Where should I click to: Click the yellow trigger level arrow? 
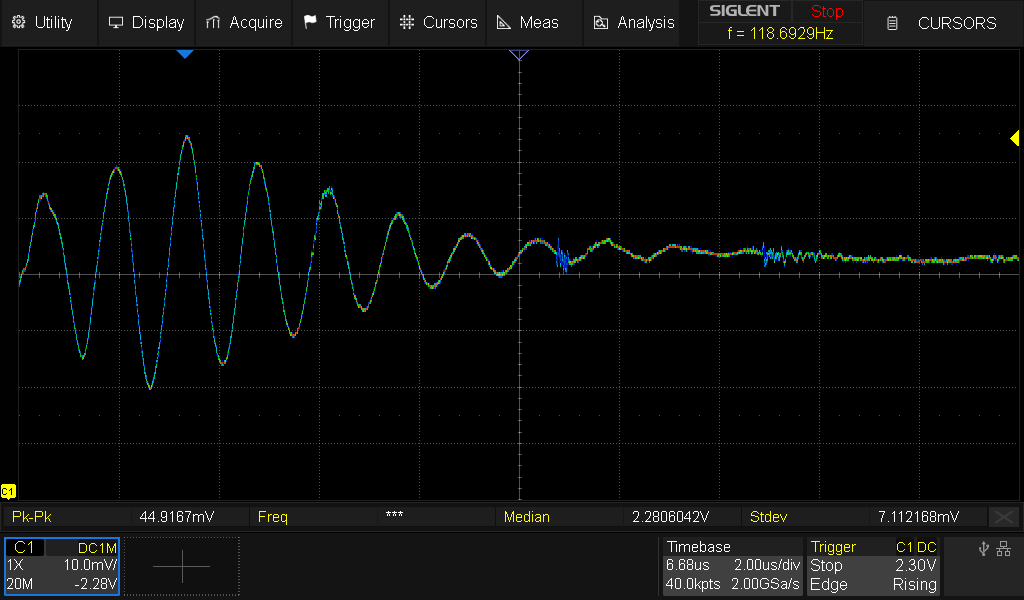tap(1013, 140)
